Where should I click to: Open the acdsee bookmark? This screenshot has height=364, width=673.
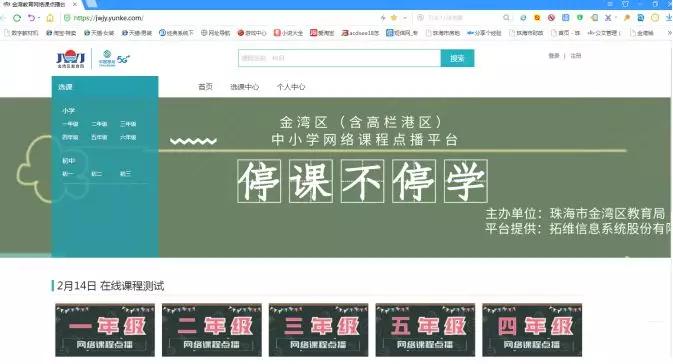coord(360,33)
